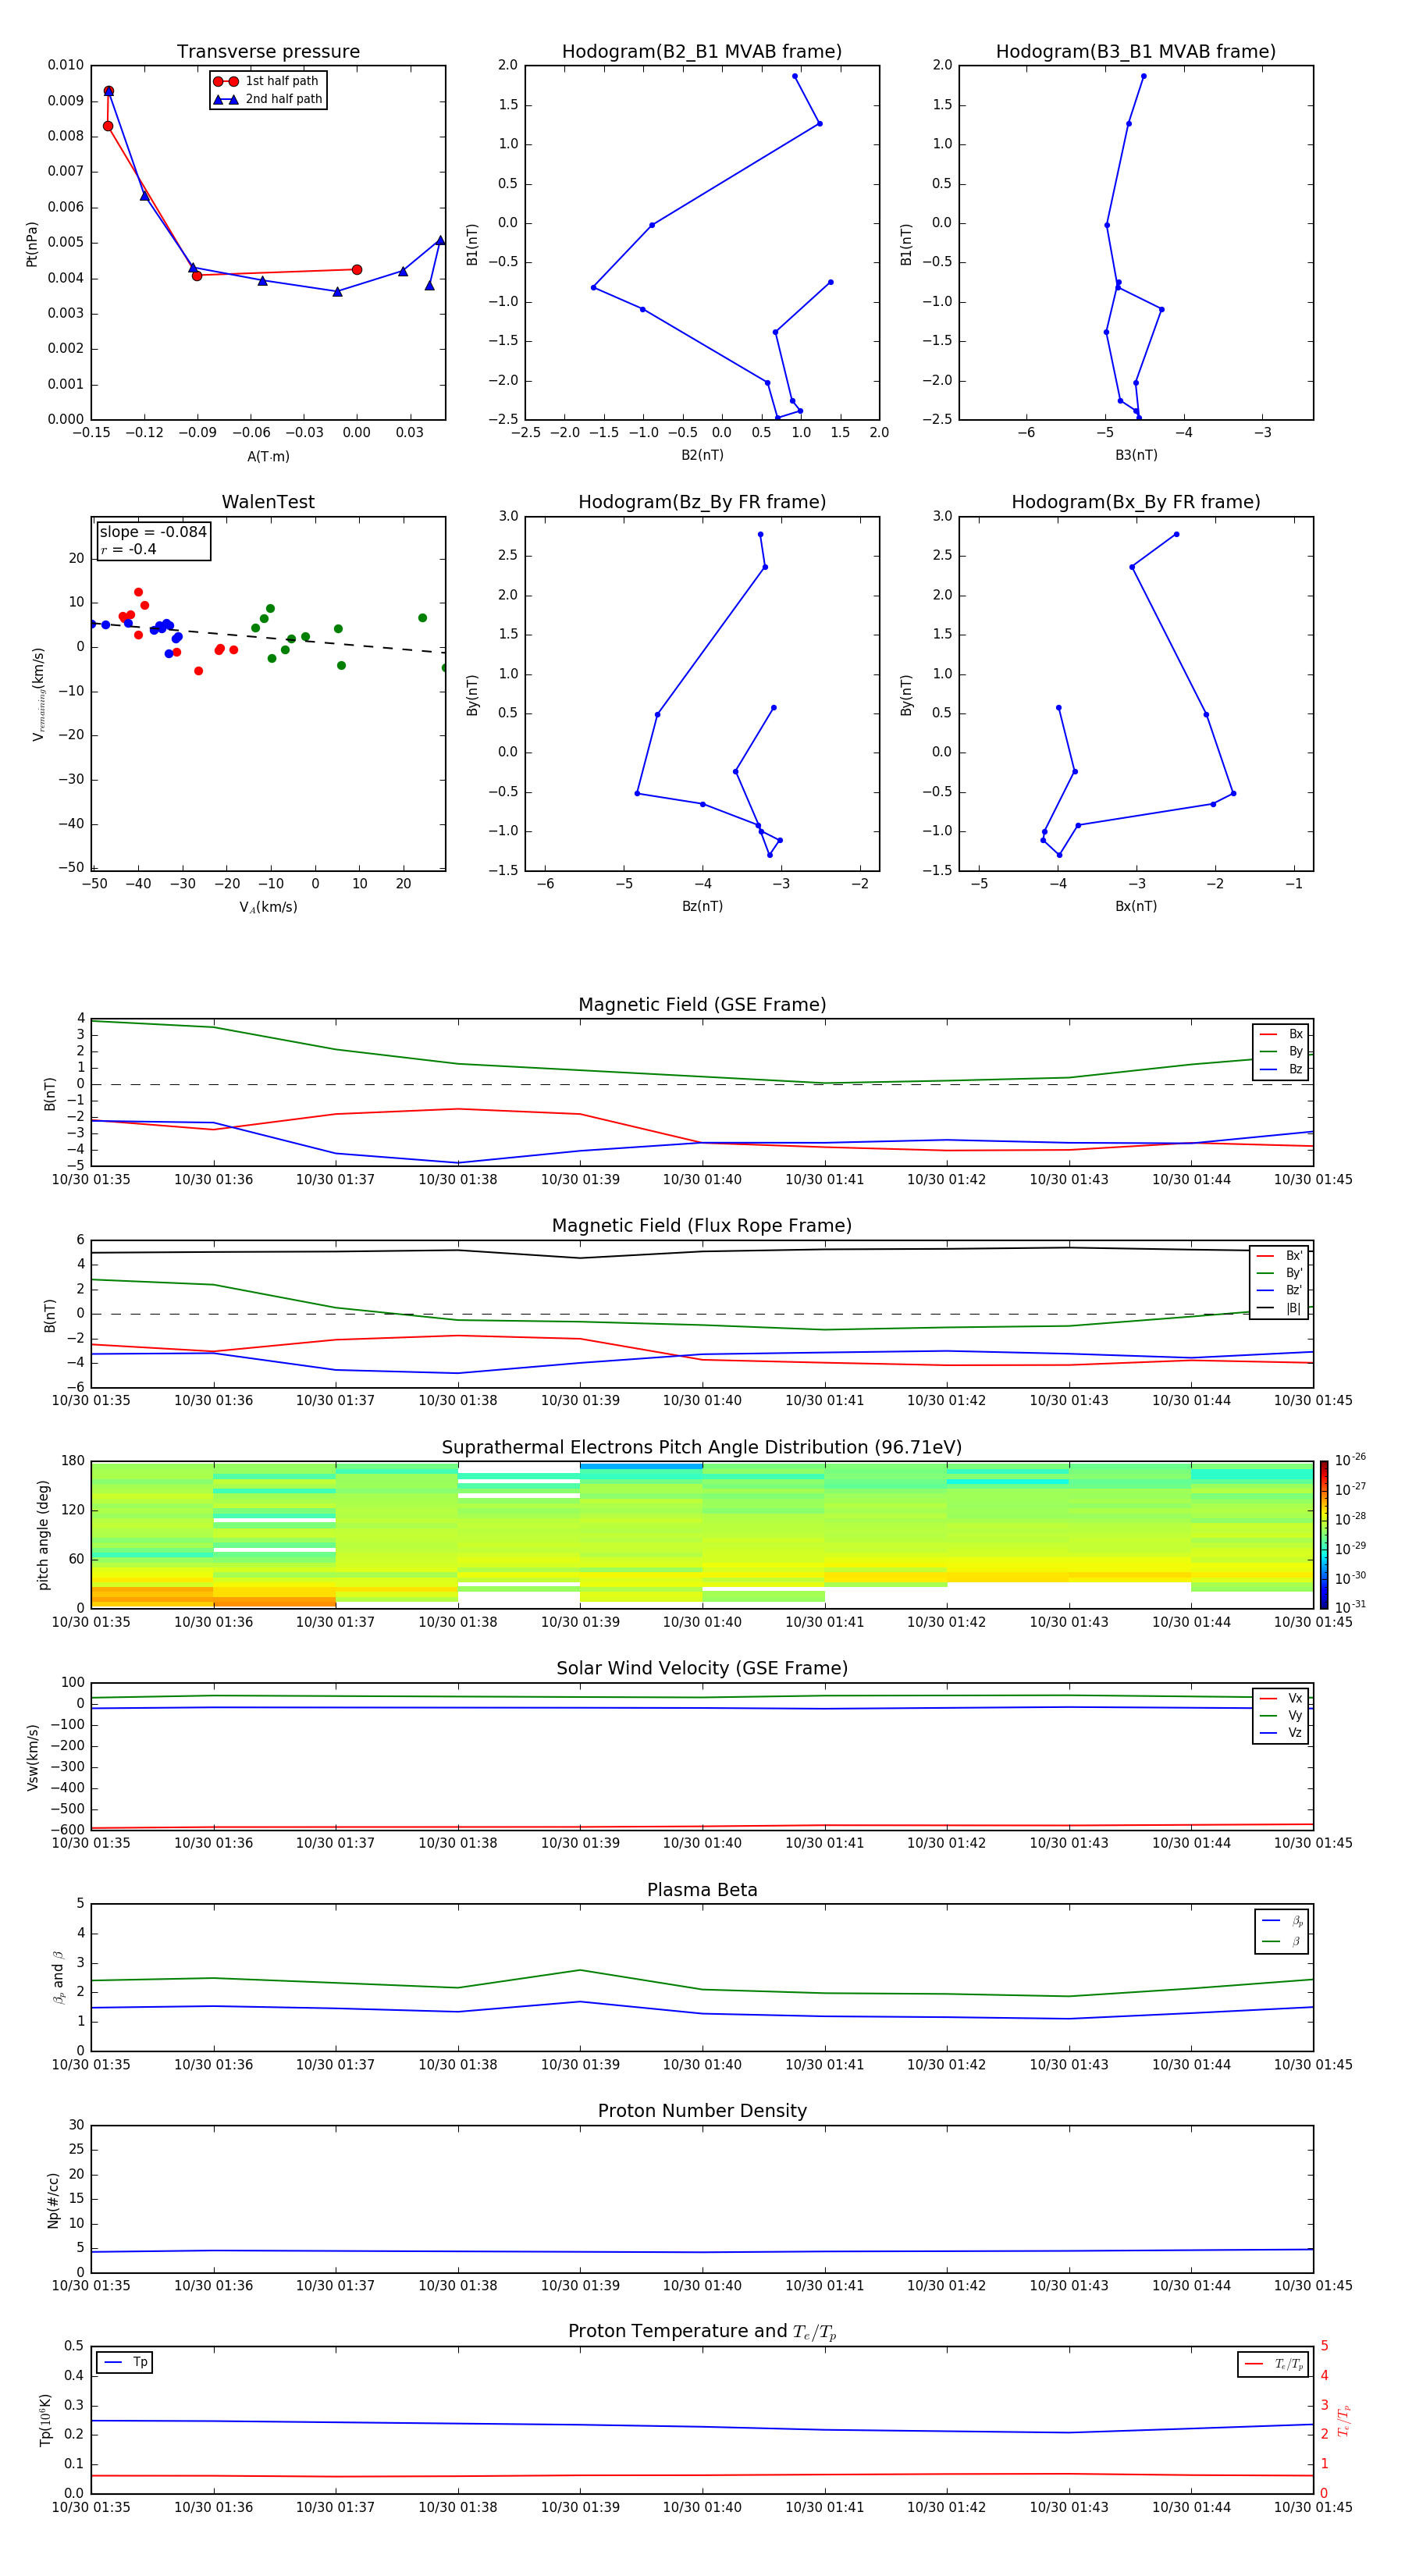Screen dimensions: 1405x2576
Task: Click the 'Bx' legend entry in GSE plot
Action: (1281, 1034)
